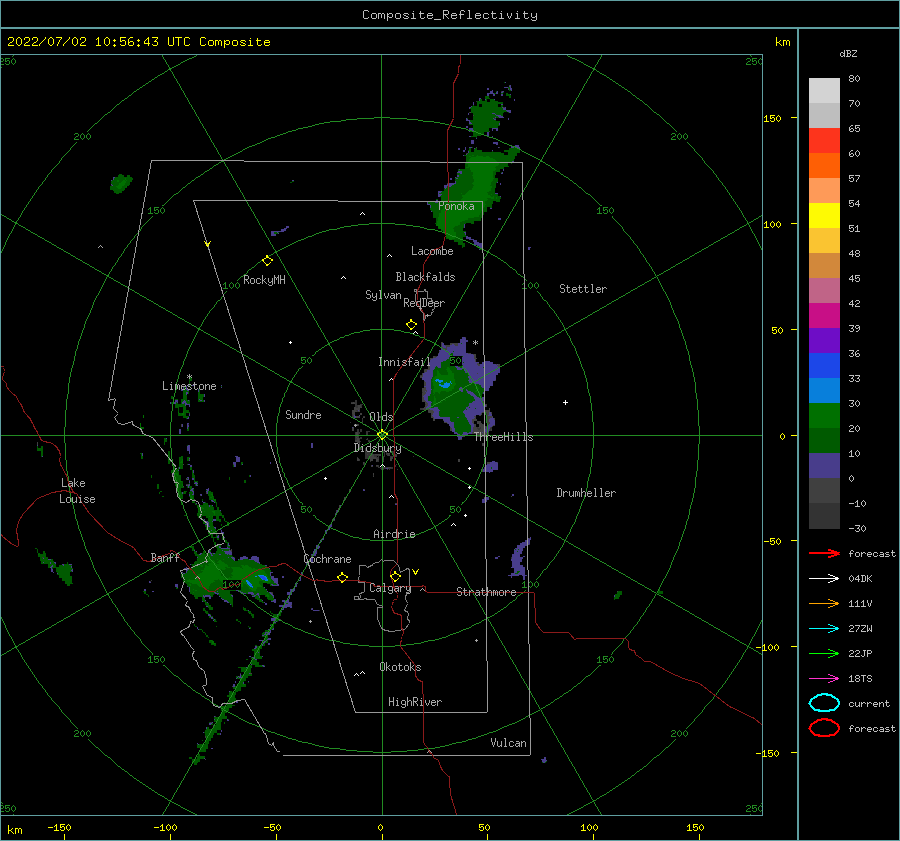Select the magenta 39-42 dBZ color swatch

[824, 316]
